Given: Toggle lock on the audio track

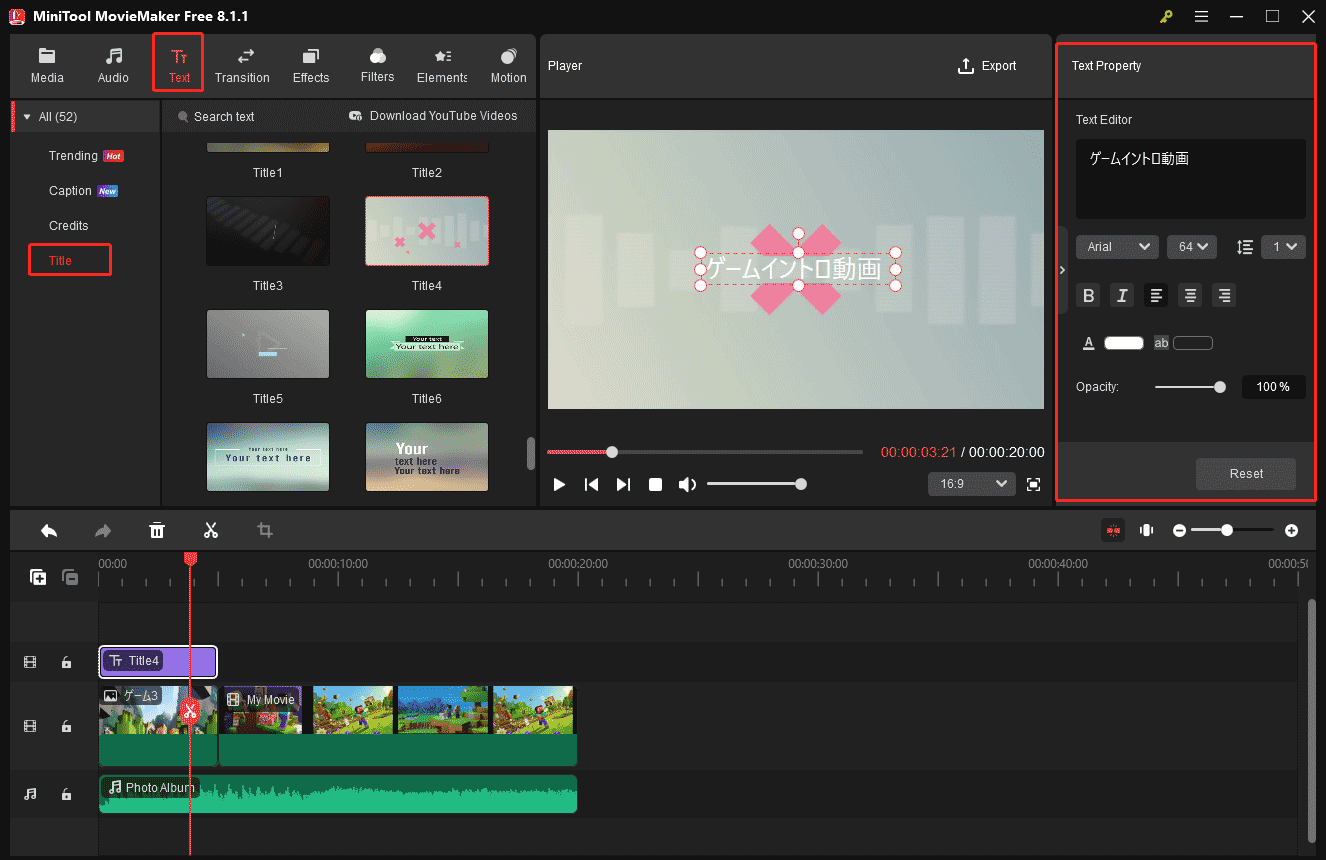Looking at the screenshot, I should 66,794.
